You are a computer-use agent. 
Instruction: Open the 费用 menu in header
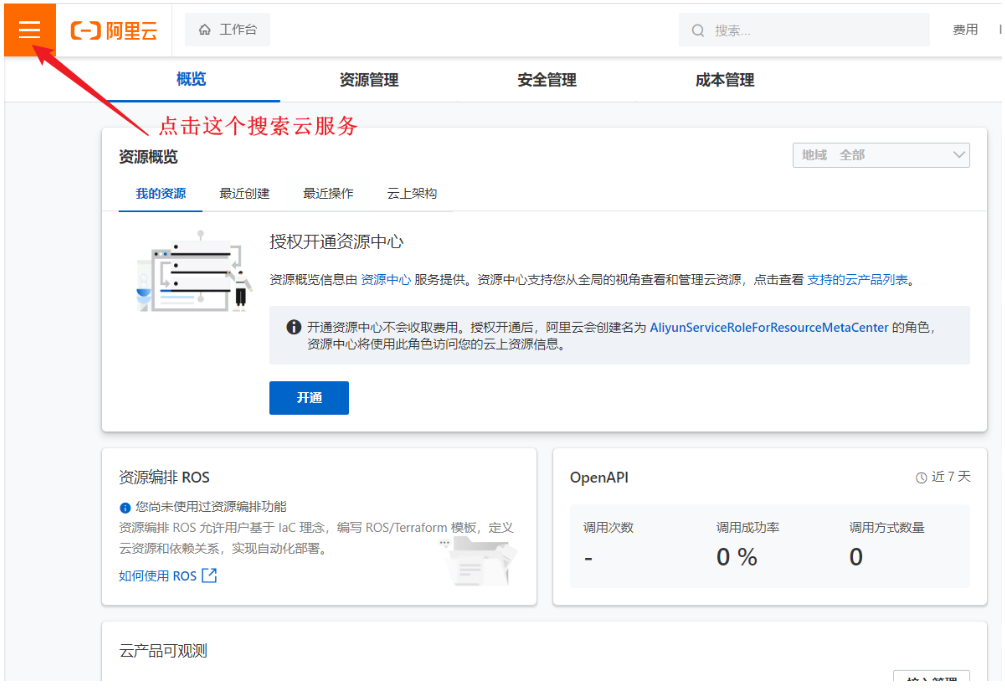(x=965, y=30)
